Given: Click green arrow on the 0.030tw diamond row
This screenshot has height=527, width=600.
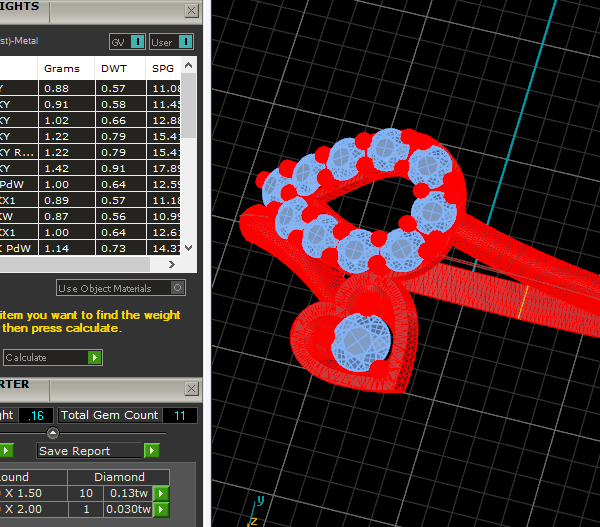Looking at the screenshot, I should (x=161, y=510).
